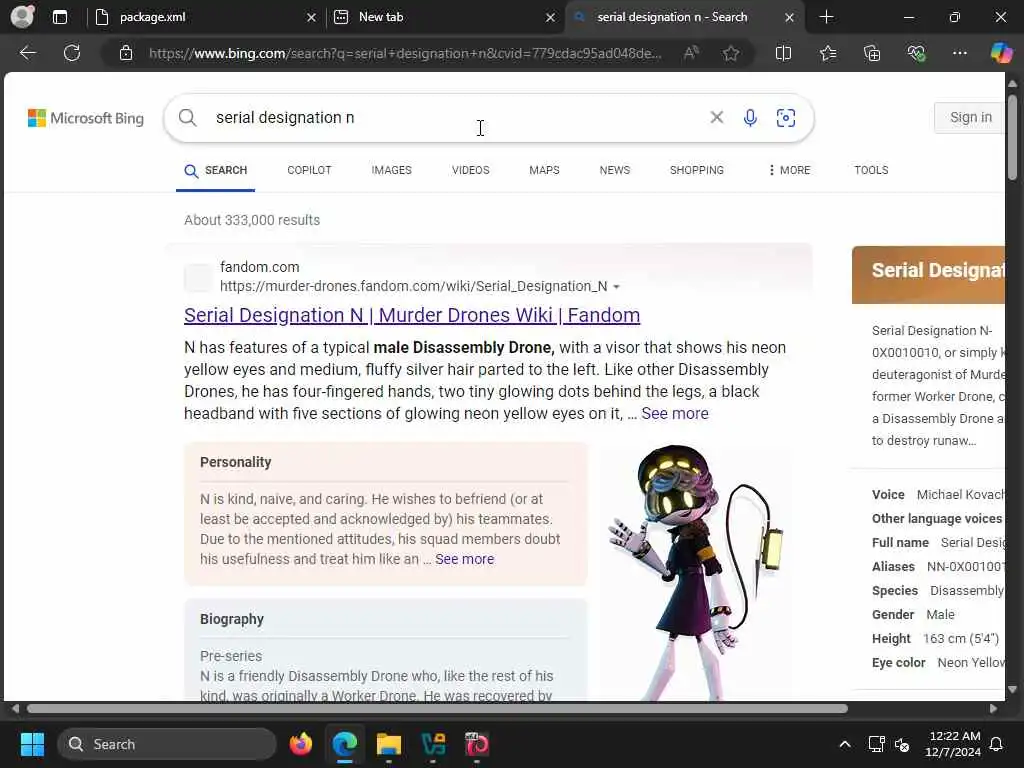This screenshot has height=768, width=1024.
Task: Go to Microsoft Bing home logo
Action: 86,118
